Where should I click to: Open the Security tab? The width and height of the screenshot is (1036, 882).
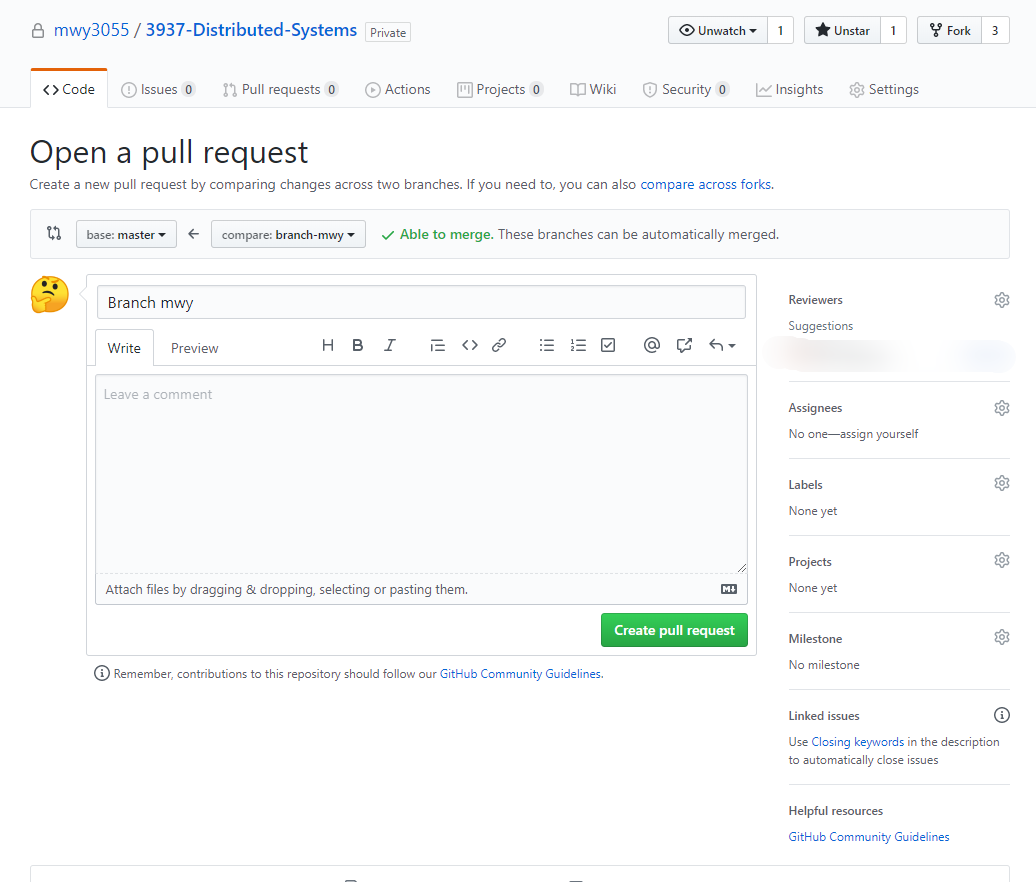(x=686, y=89)
